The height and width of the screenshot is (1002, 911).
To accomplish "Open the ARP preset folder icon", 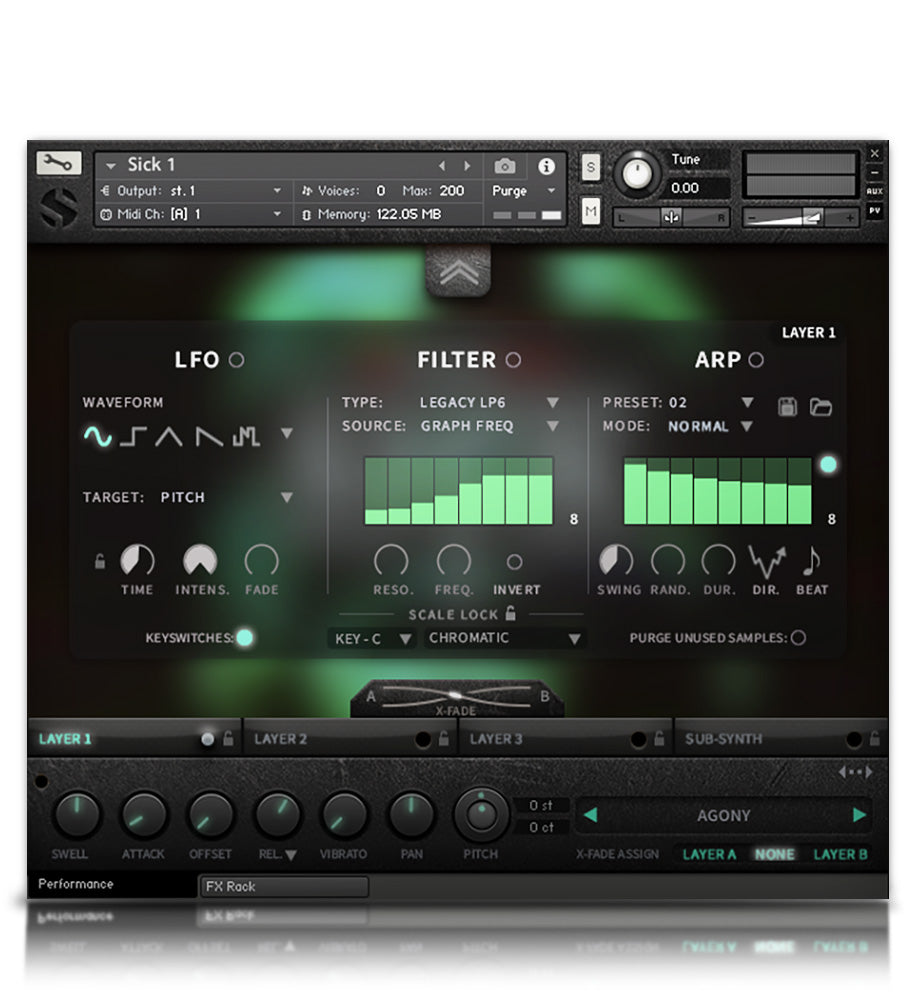I will tap(822, 408).
